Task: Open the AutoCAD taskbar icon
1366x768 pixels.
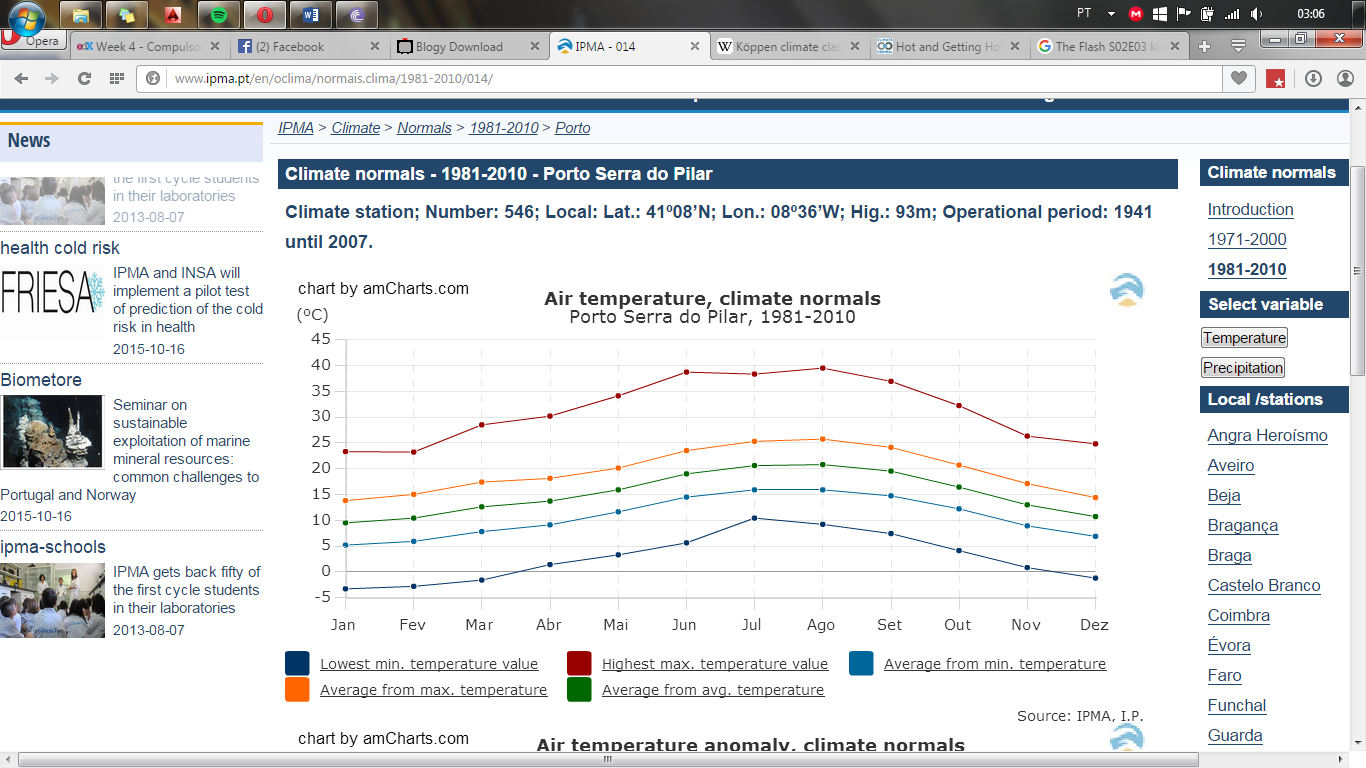Action: pos(173,15)
